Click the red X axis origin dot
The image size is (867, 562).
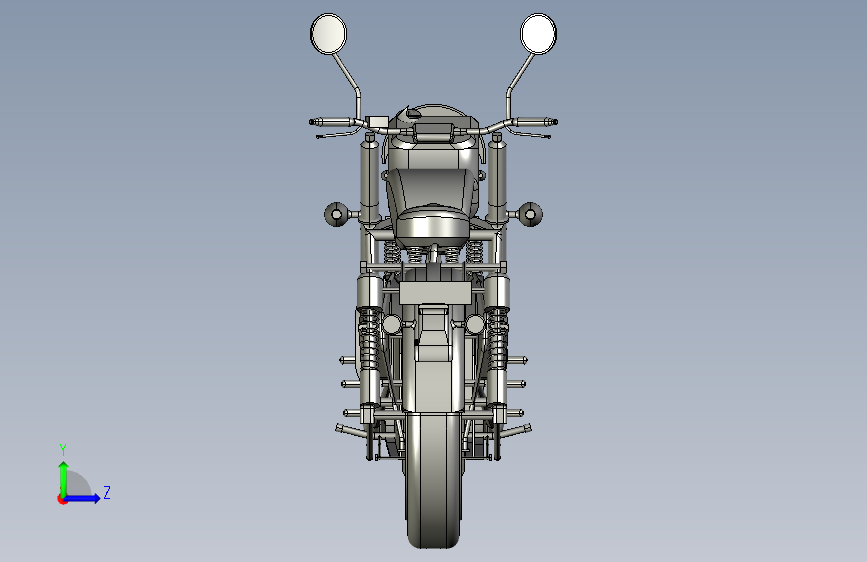[62, 499]
